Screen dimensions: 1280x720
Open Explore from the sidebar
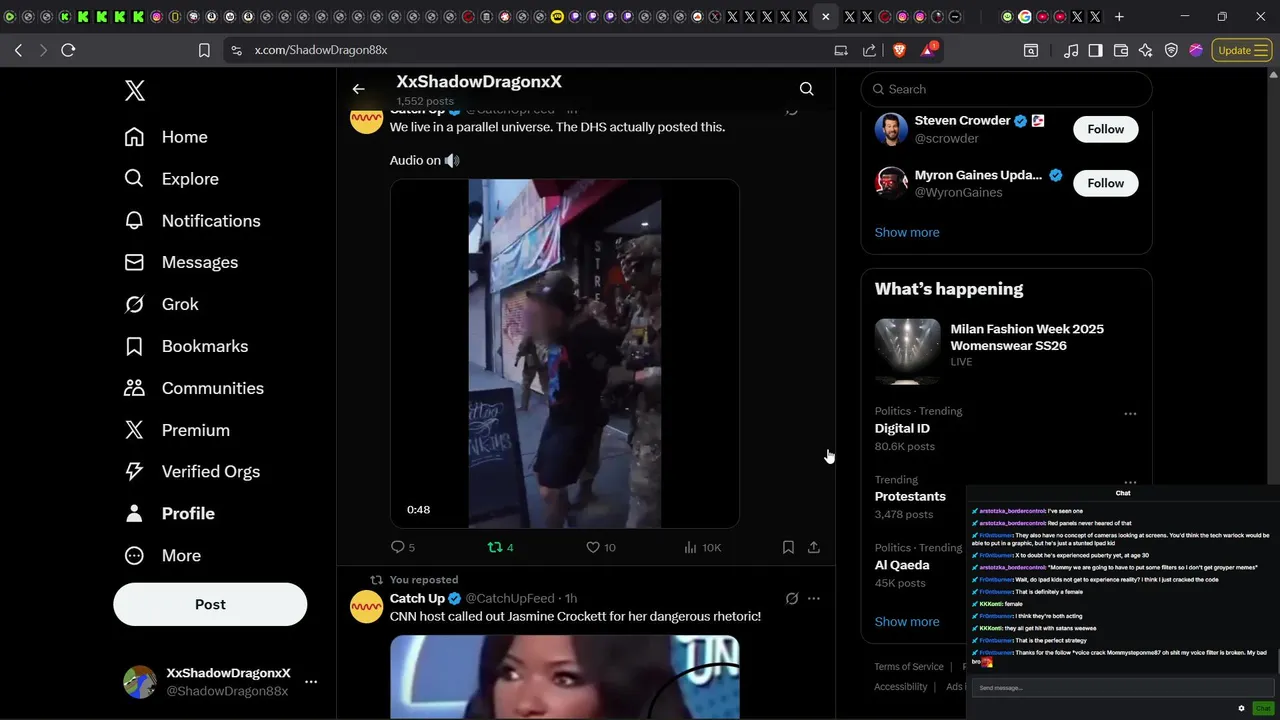tap(171, 179)
